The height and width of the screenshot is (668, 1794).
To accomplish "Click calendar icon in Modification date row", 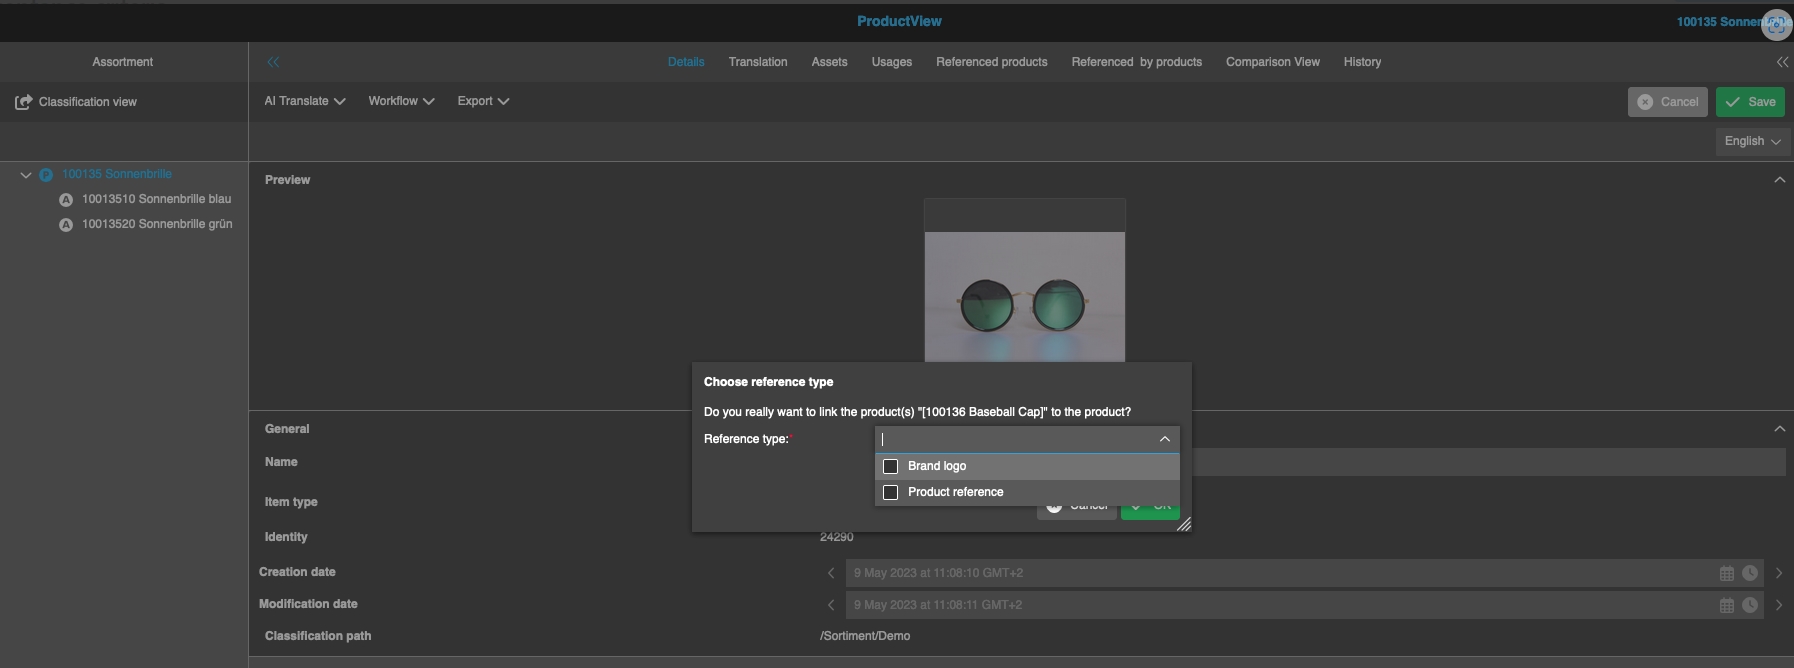I will click(x=1726, y=605).
